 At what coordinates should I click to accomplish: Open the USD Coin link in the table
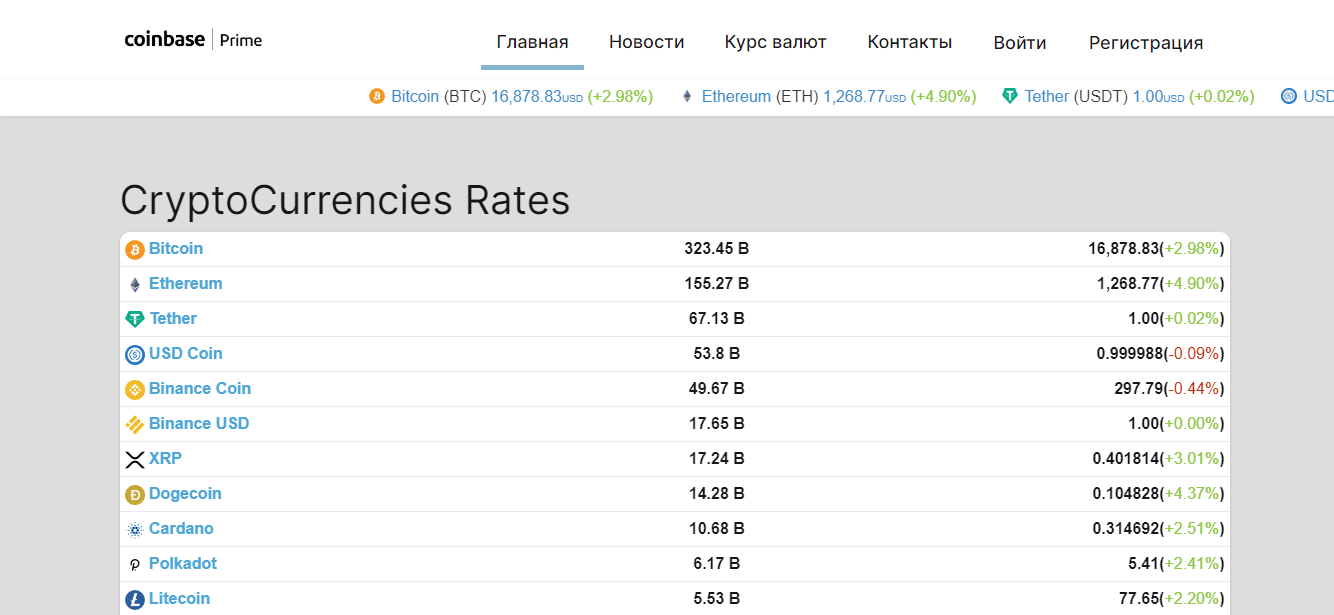tap(186, 353)
